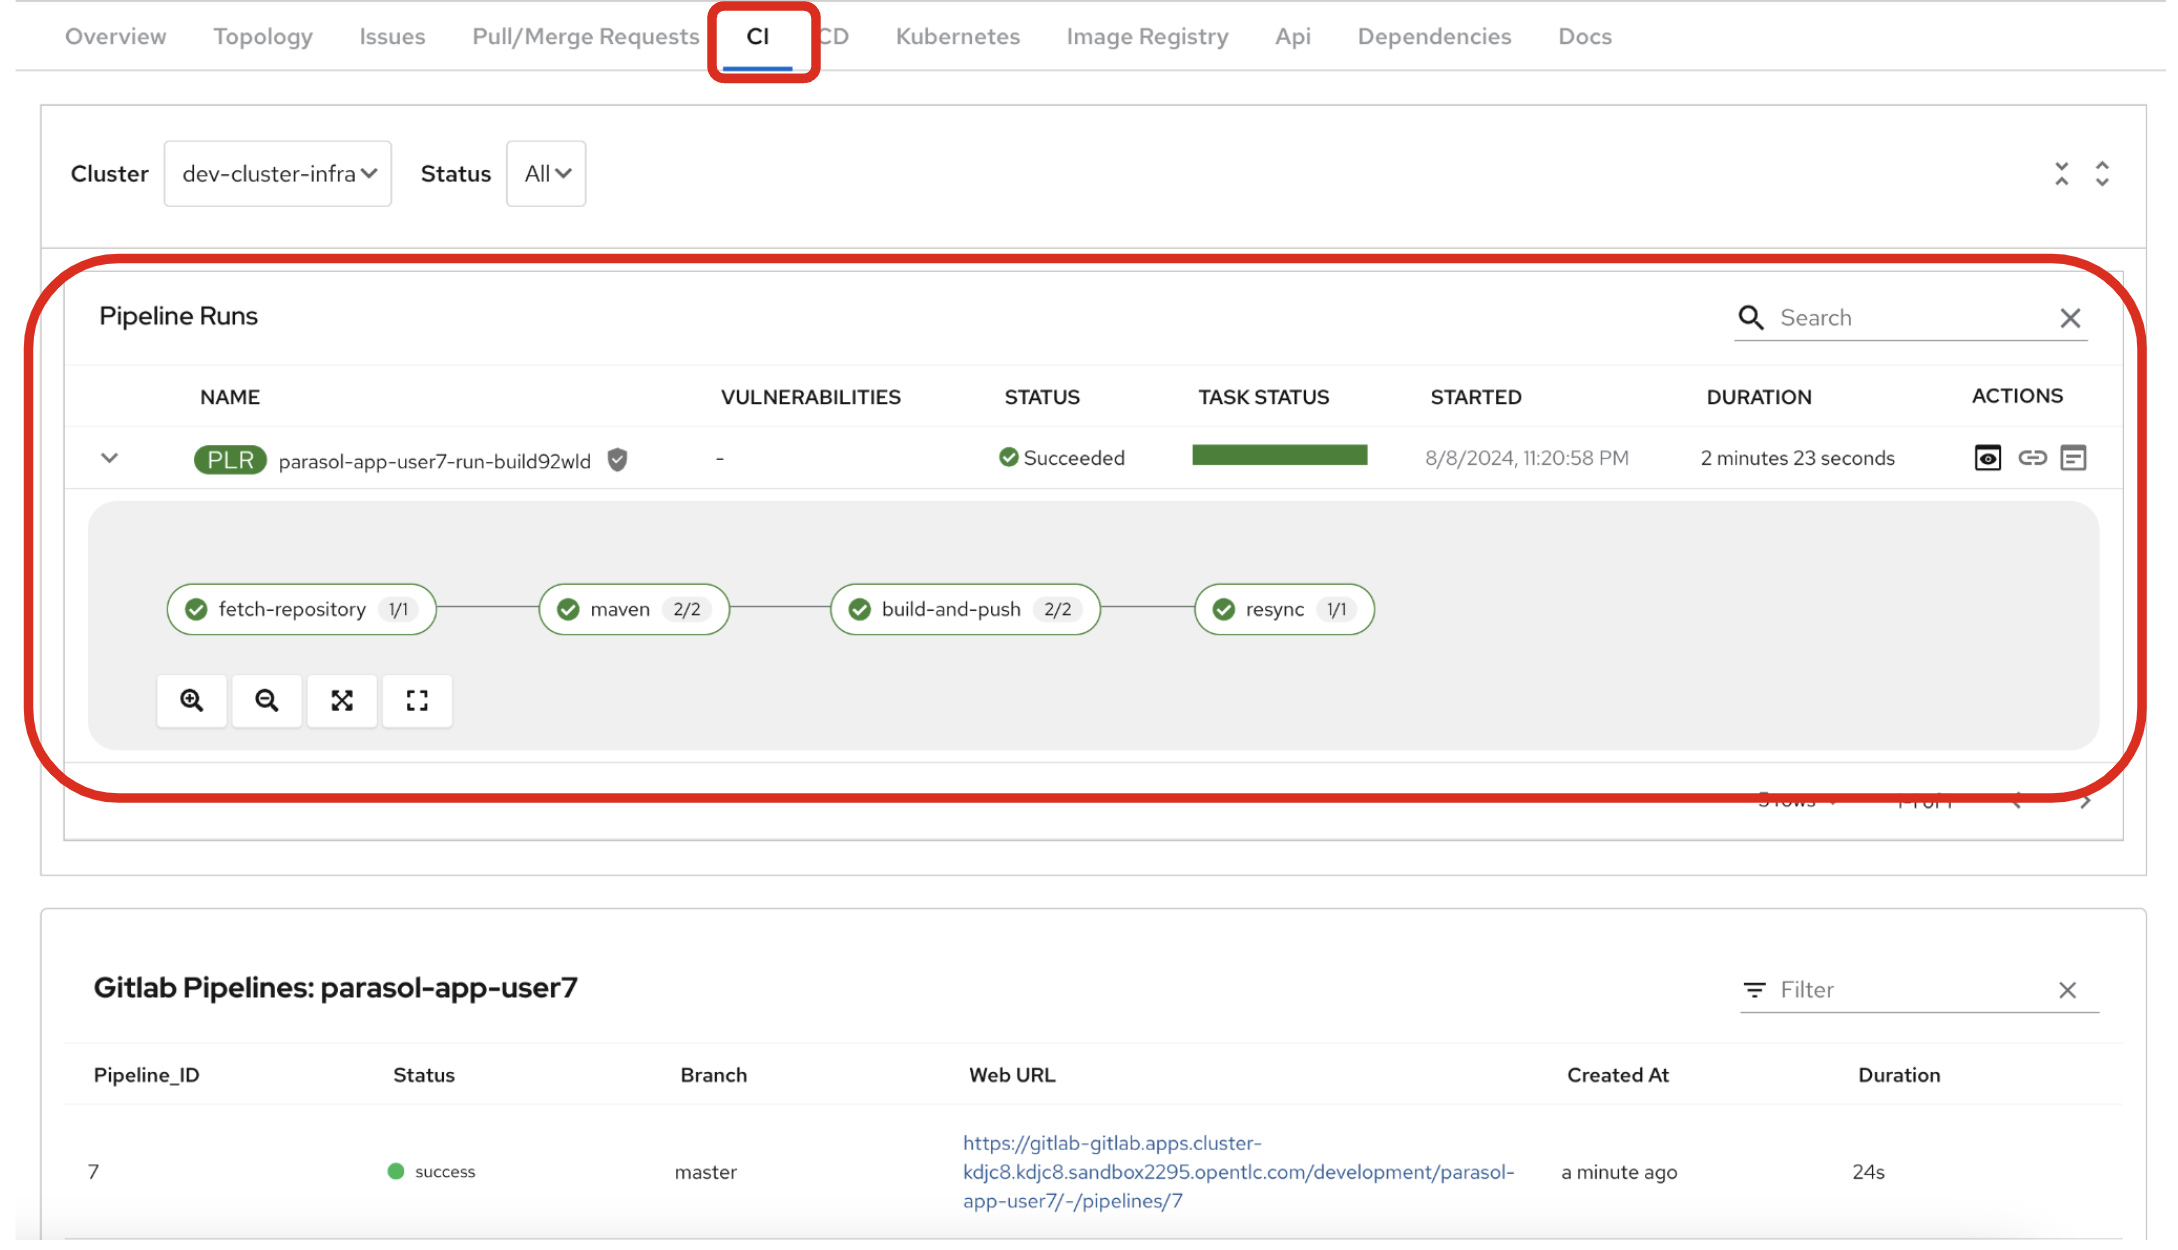This screenshot has height=1250, width=2178.
Task: Open the GitLab pipelines/7 web URL
Action: tap(1238, 1172)
